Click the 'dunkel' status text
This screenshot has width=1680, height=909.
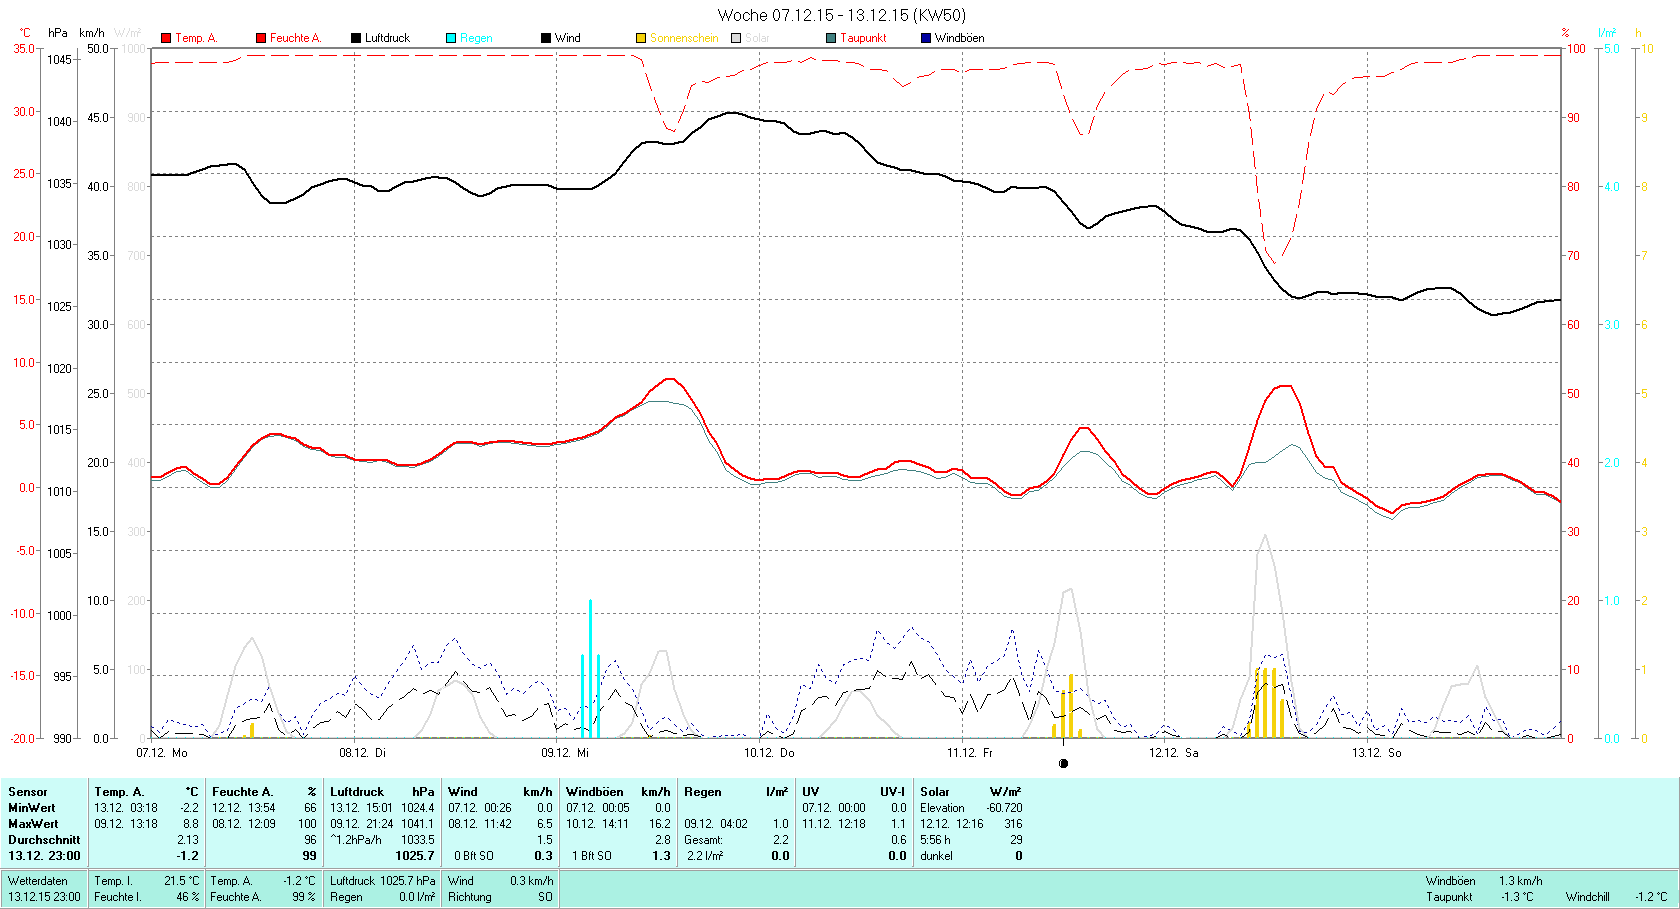937,856
